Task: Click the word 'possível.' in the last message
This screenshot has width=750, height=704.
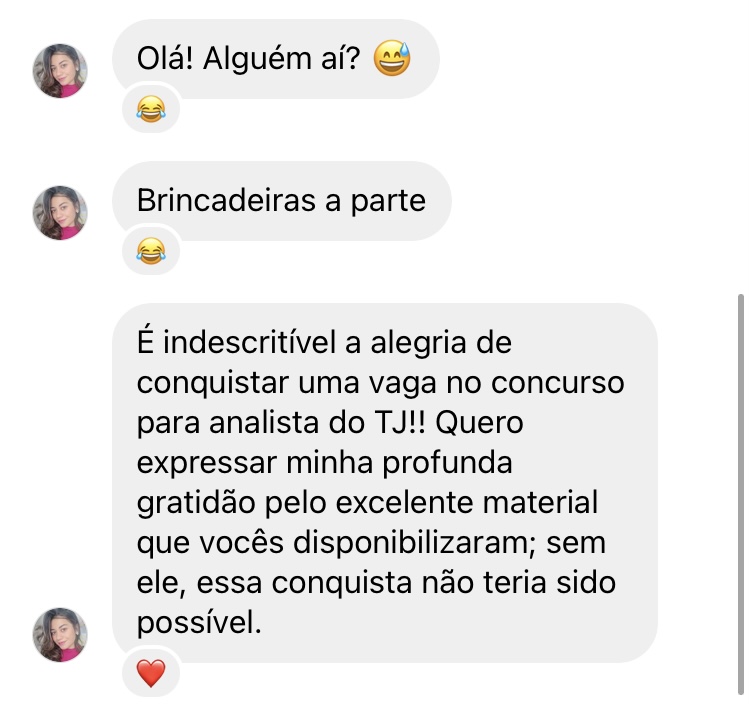Action: pyautogui.click(x=199, y=623)
